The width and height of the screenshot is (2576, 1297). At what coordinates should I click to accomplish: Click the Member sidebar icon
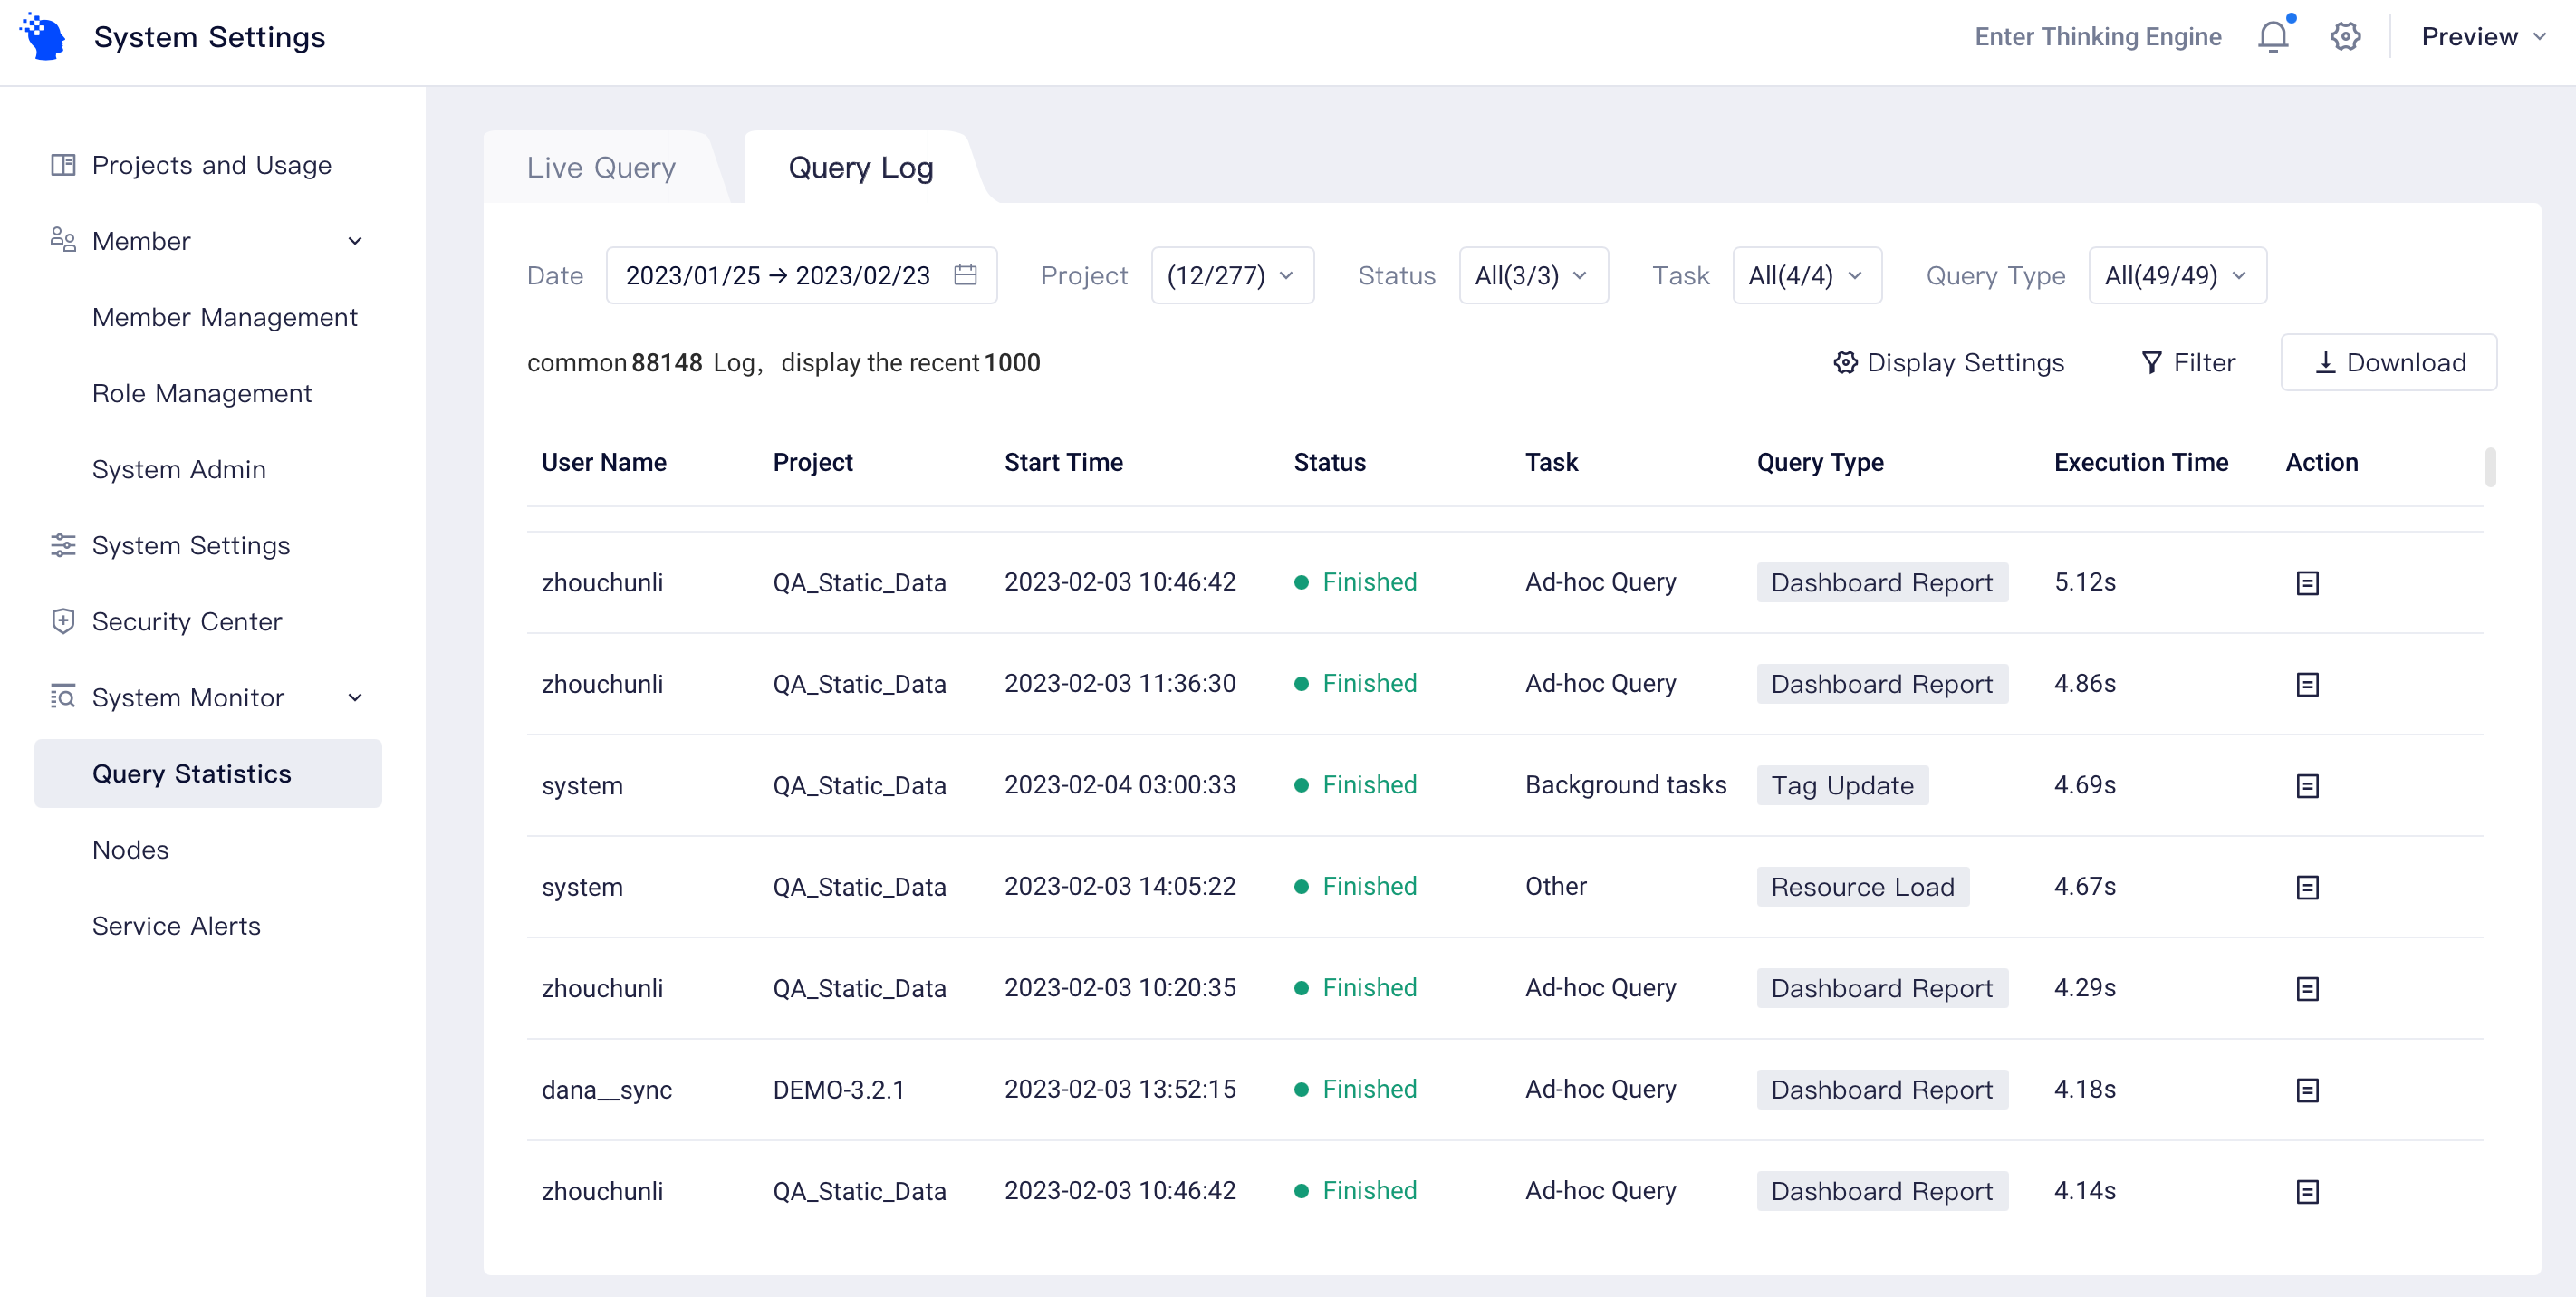[x=63, y=241]
